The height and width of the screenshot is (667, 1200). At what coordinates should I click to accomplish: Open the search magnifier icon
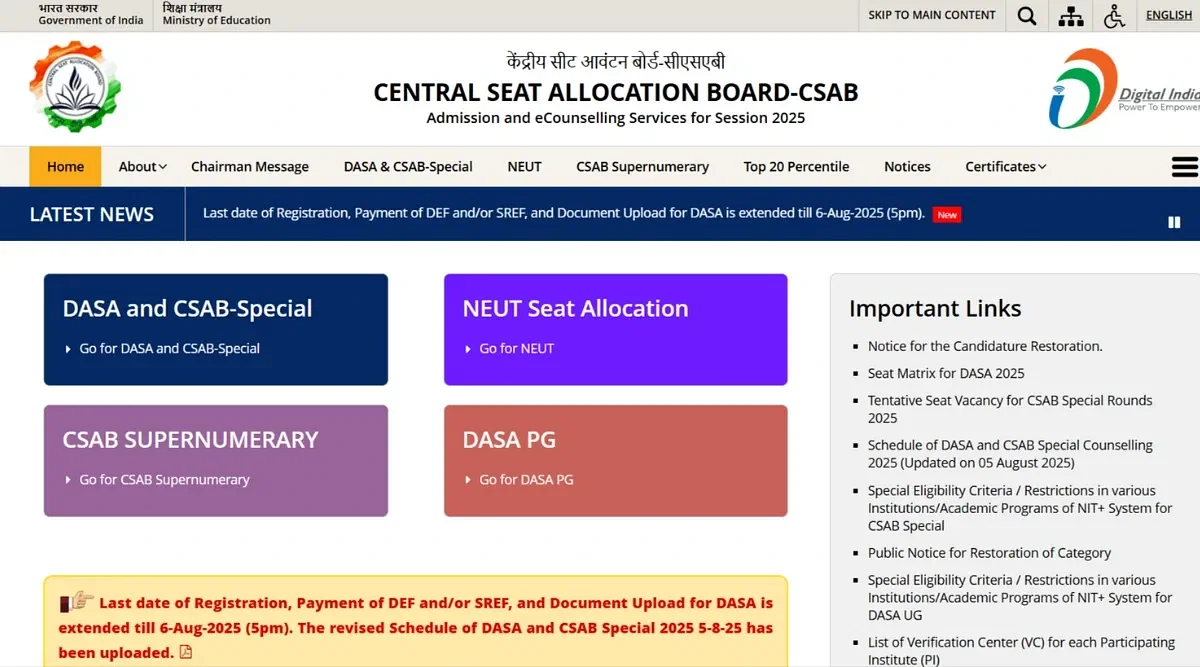(x=1027, y=15)
